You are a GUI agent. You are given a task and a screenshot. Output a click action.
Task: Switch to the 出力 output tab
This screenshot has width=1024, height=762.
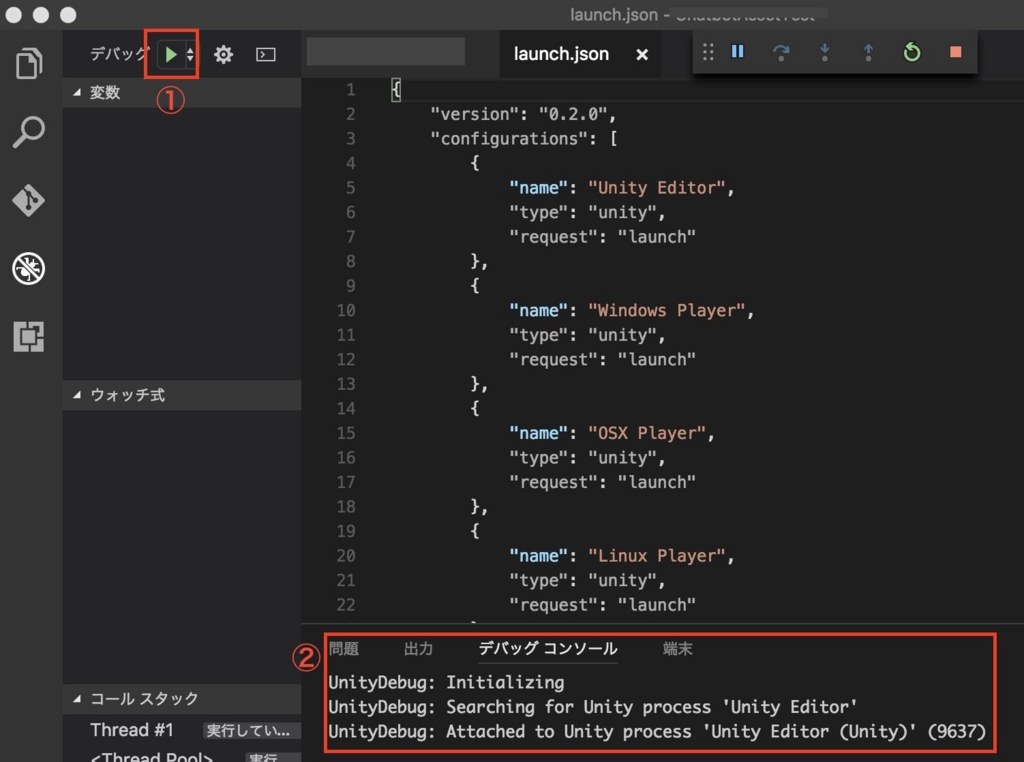click(418, 648)
